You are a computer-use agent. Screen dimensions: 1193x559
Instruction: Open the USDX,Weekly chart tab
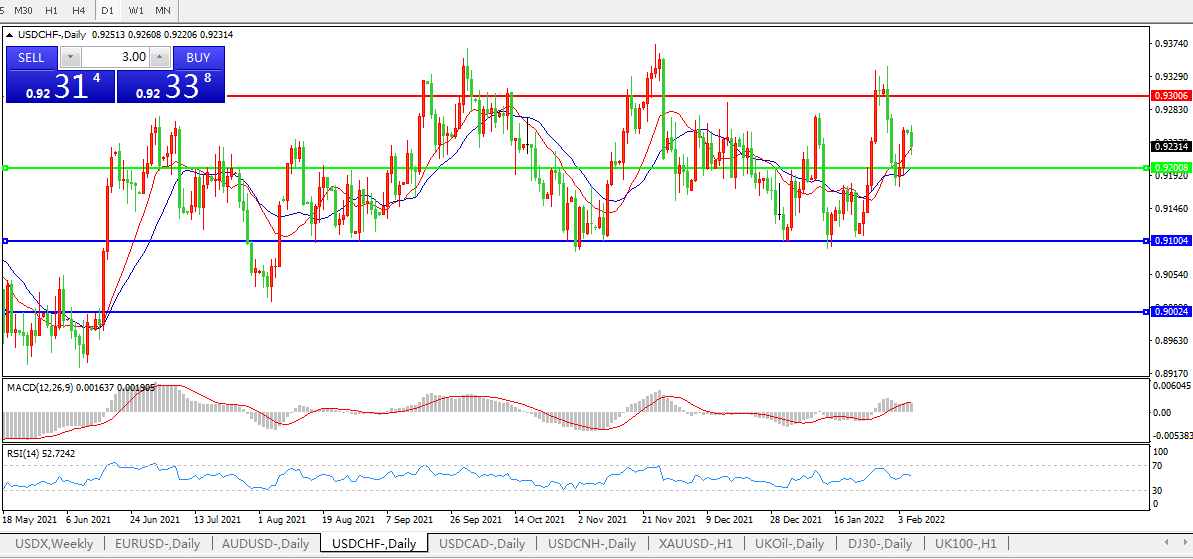coord(54,544)
